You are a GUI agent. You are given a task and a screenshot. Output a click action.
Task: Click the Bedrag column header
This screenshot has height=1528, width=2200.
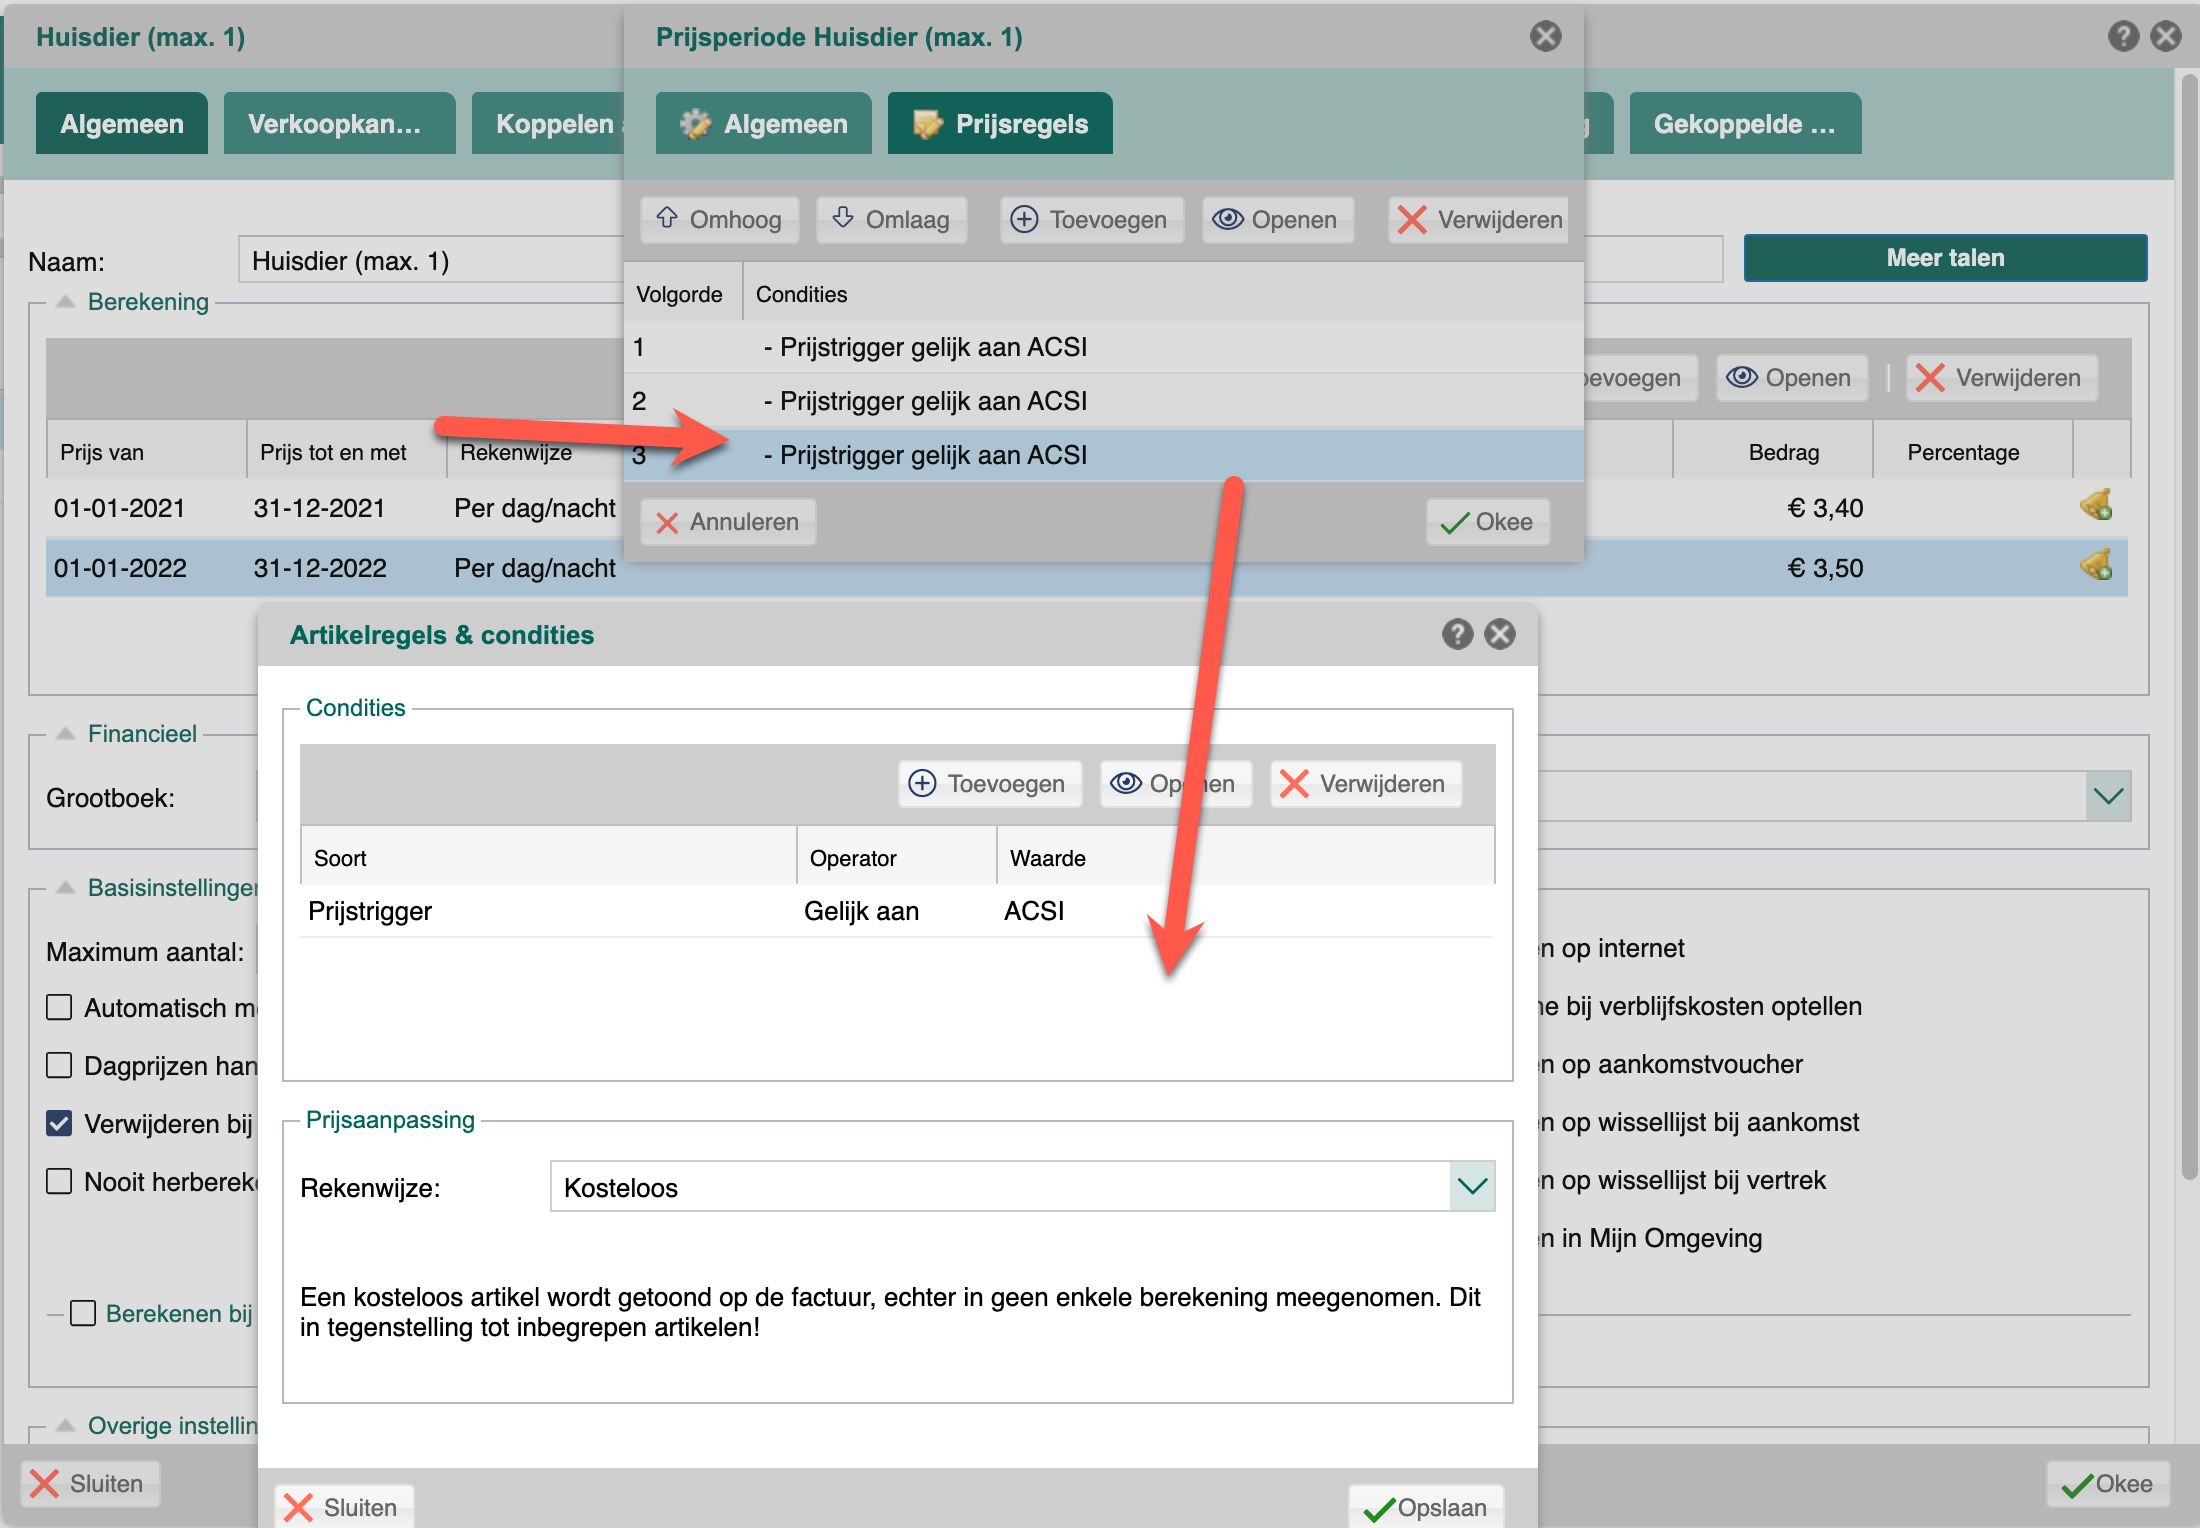[1773, 452]
